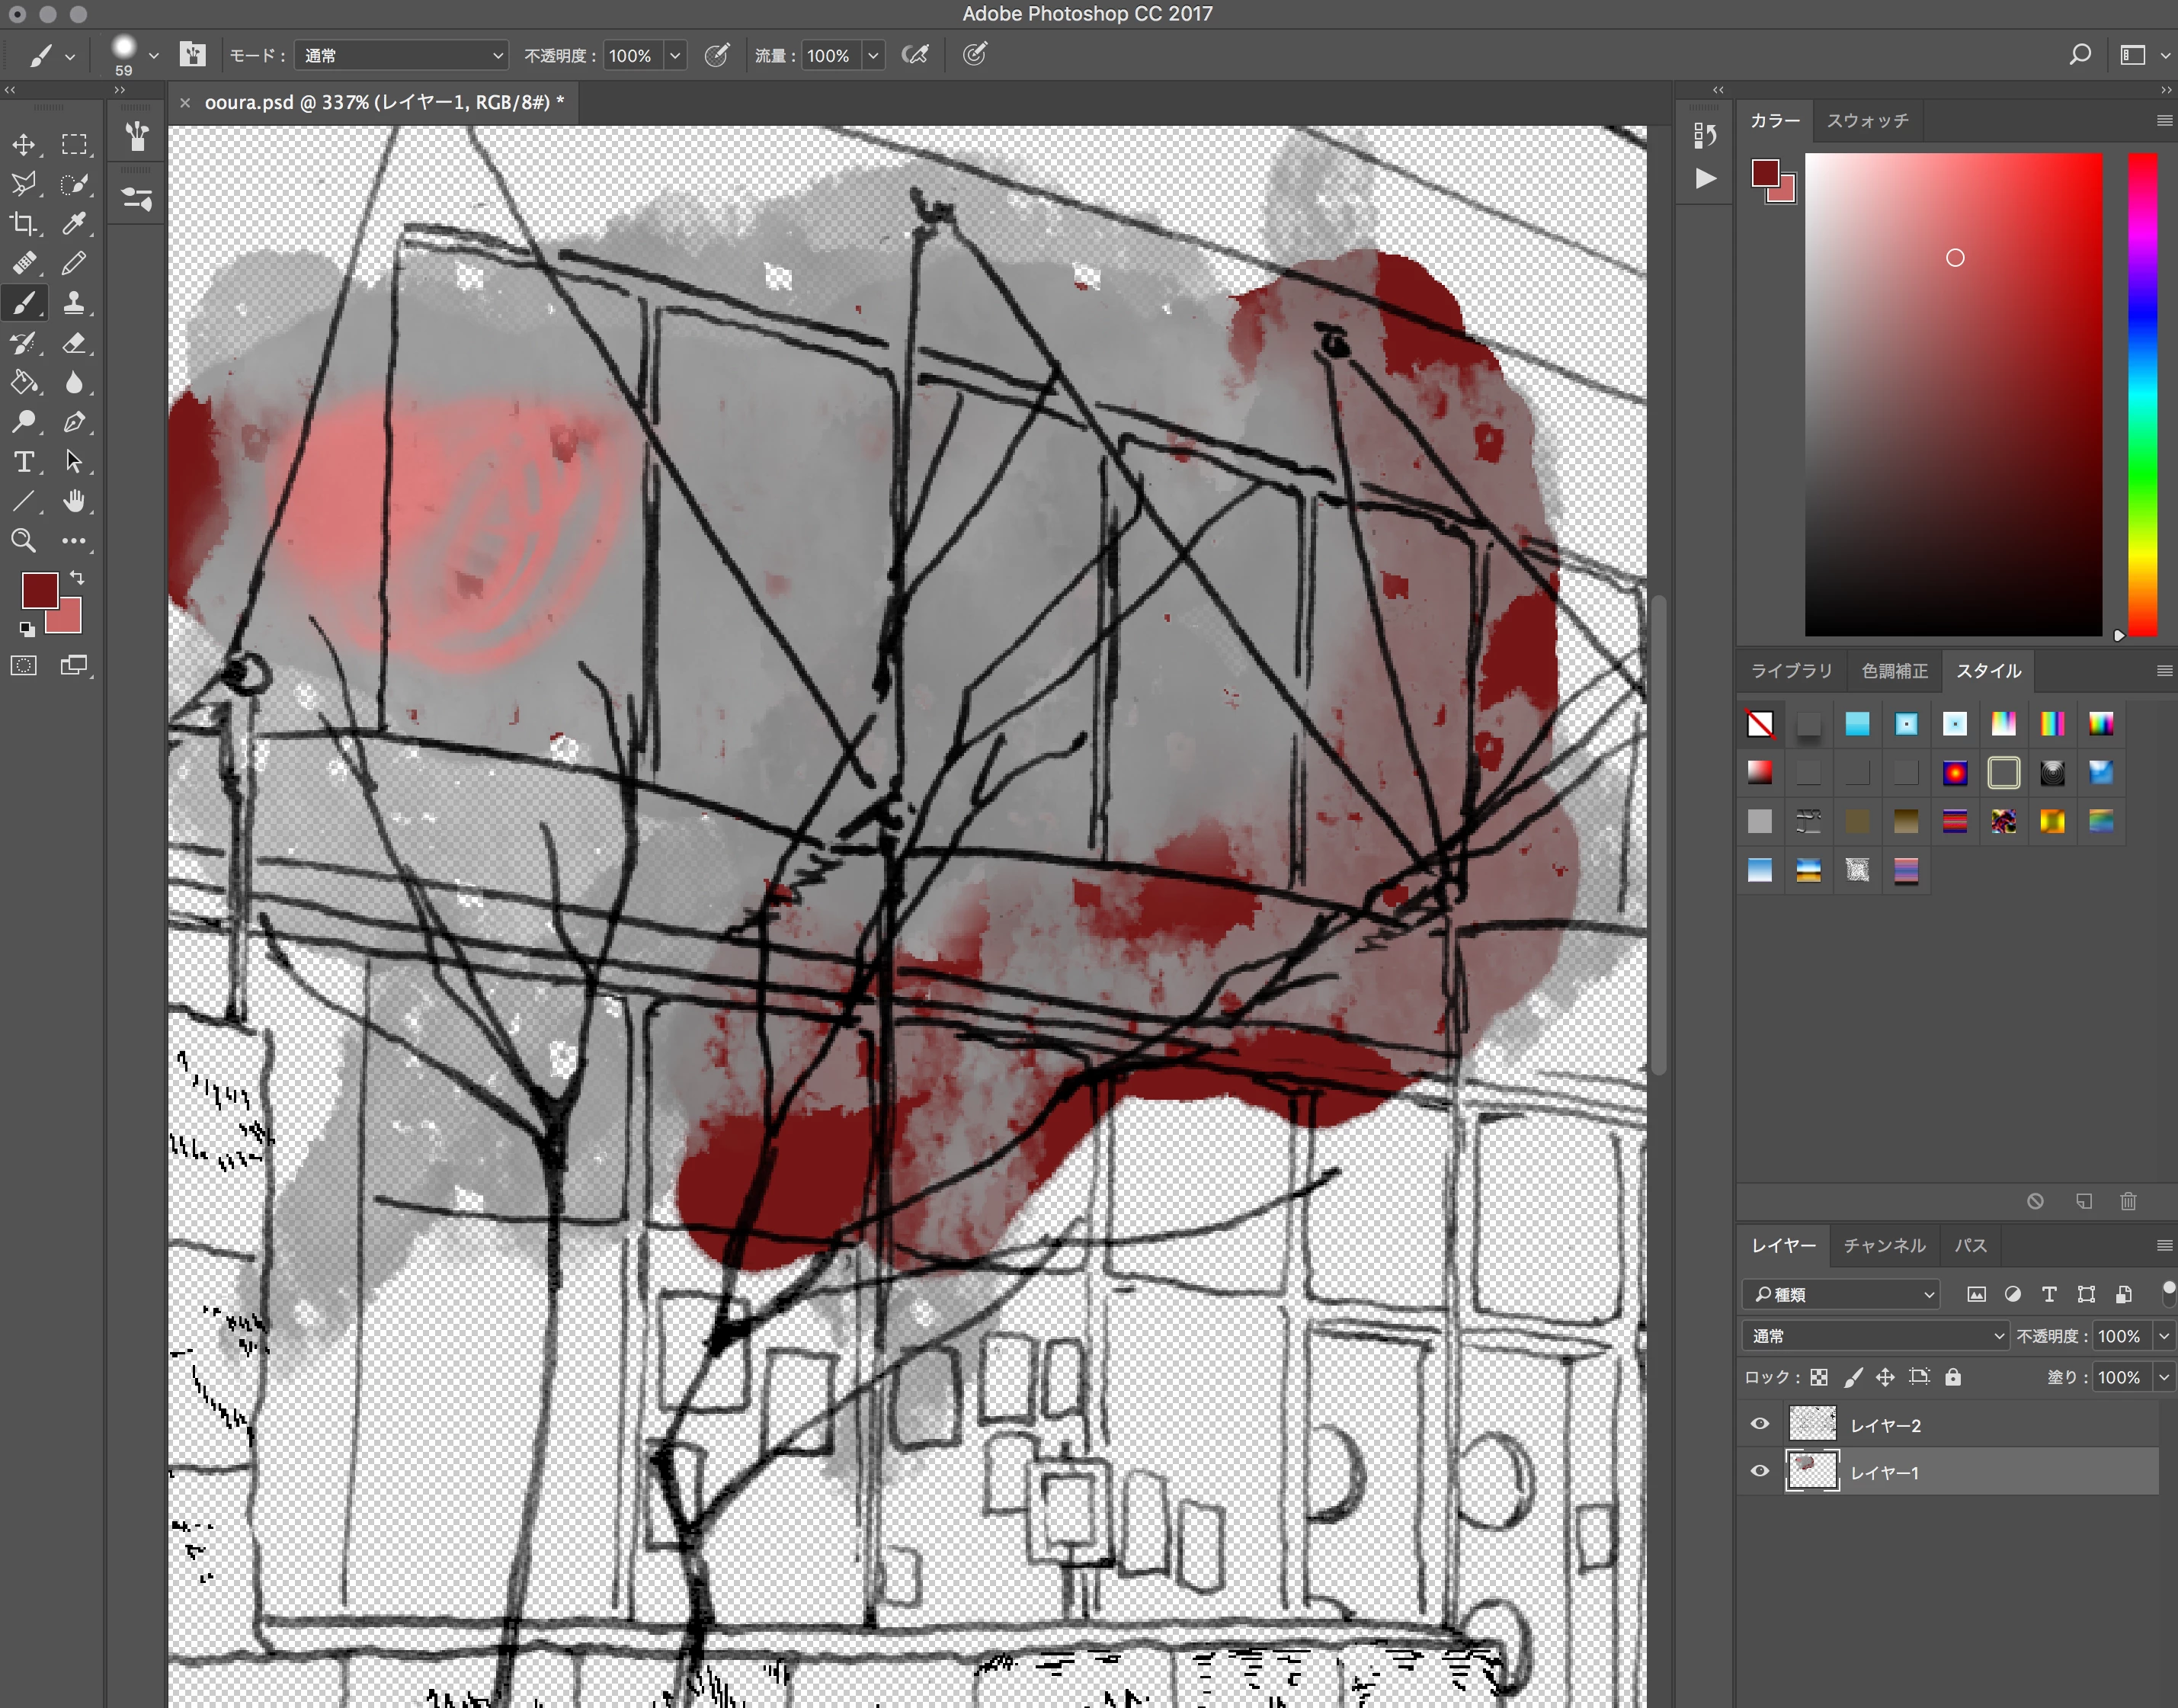
Task: Select the Clone Stamp tool
Action: 74,303
